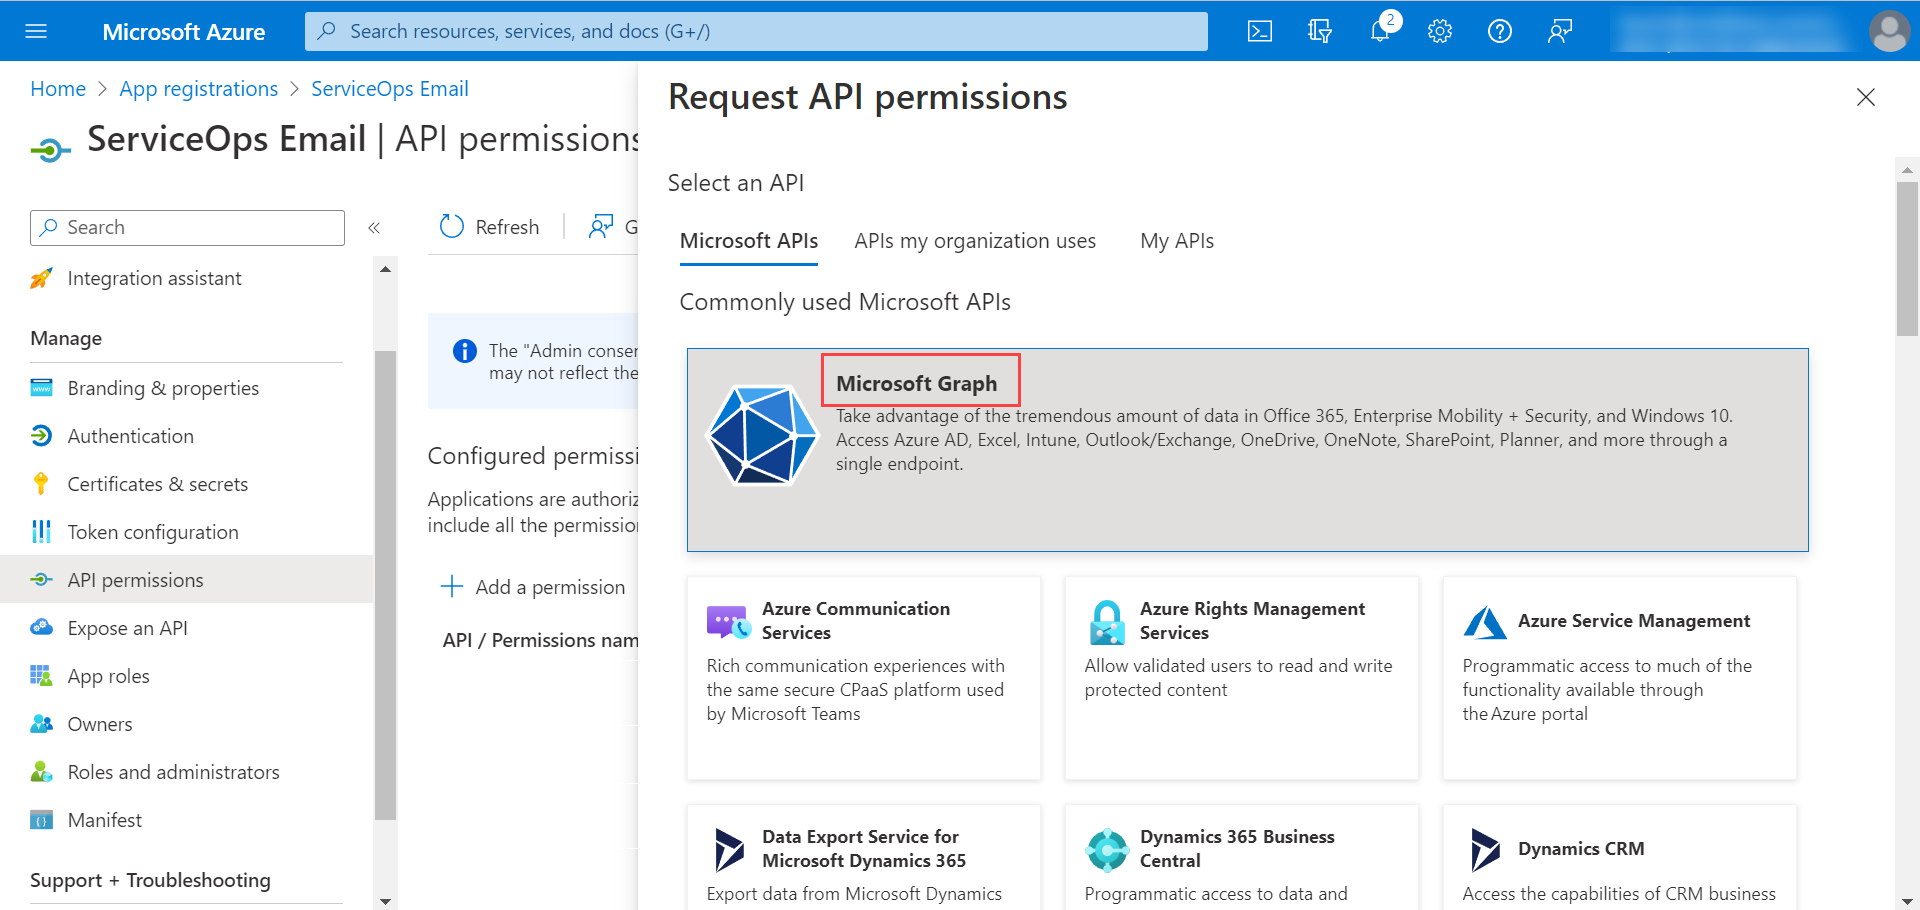Open the Cloud Shell icon in header
Screen dimensions: 1920x910
coord(1260,31)
